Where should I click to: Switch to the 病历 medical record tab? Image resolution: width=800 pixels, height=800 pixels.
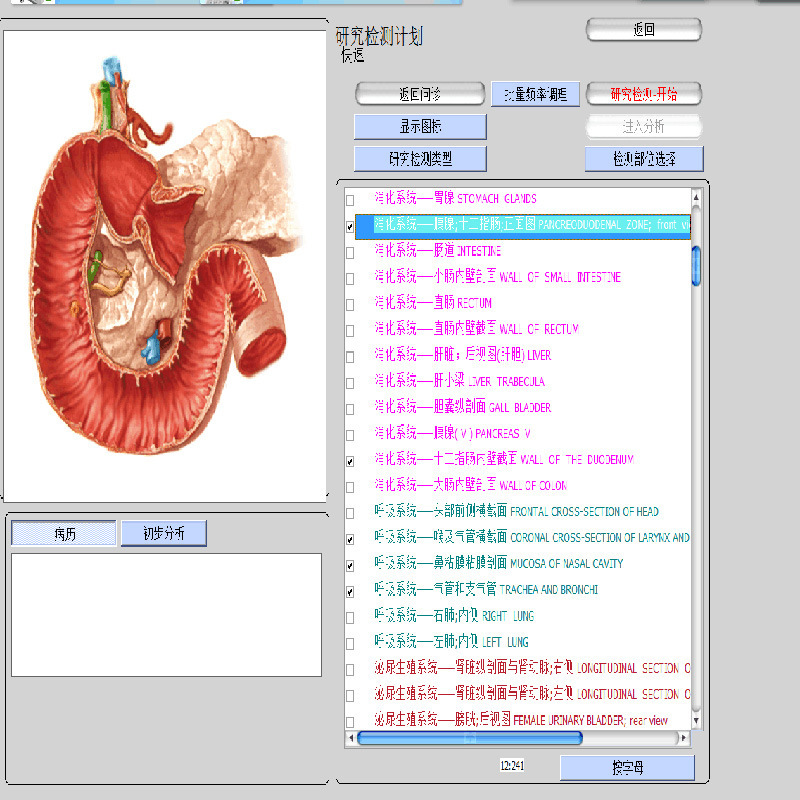(x=64, y=534)
